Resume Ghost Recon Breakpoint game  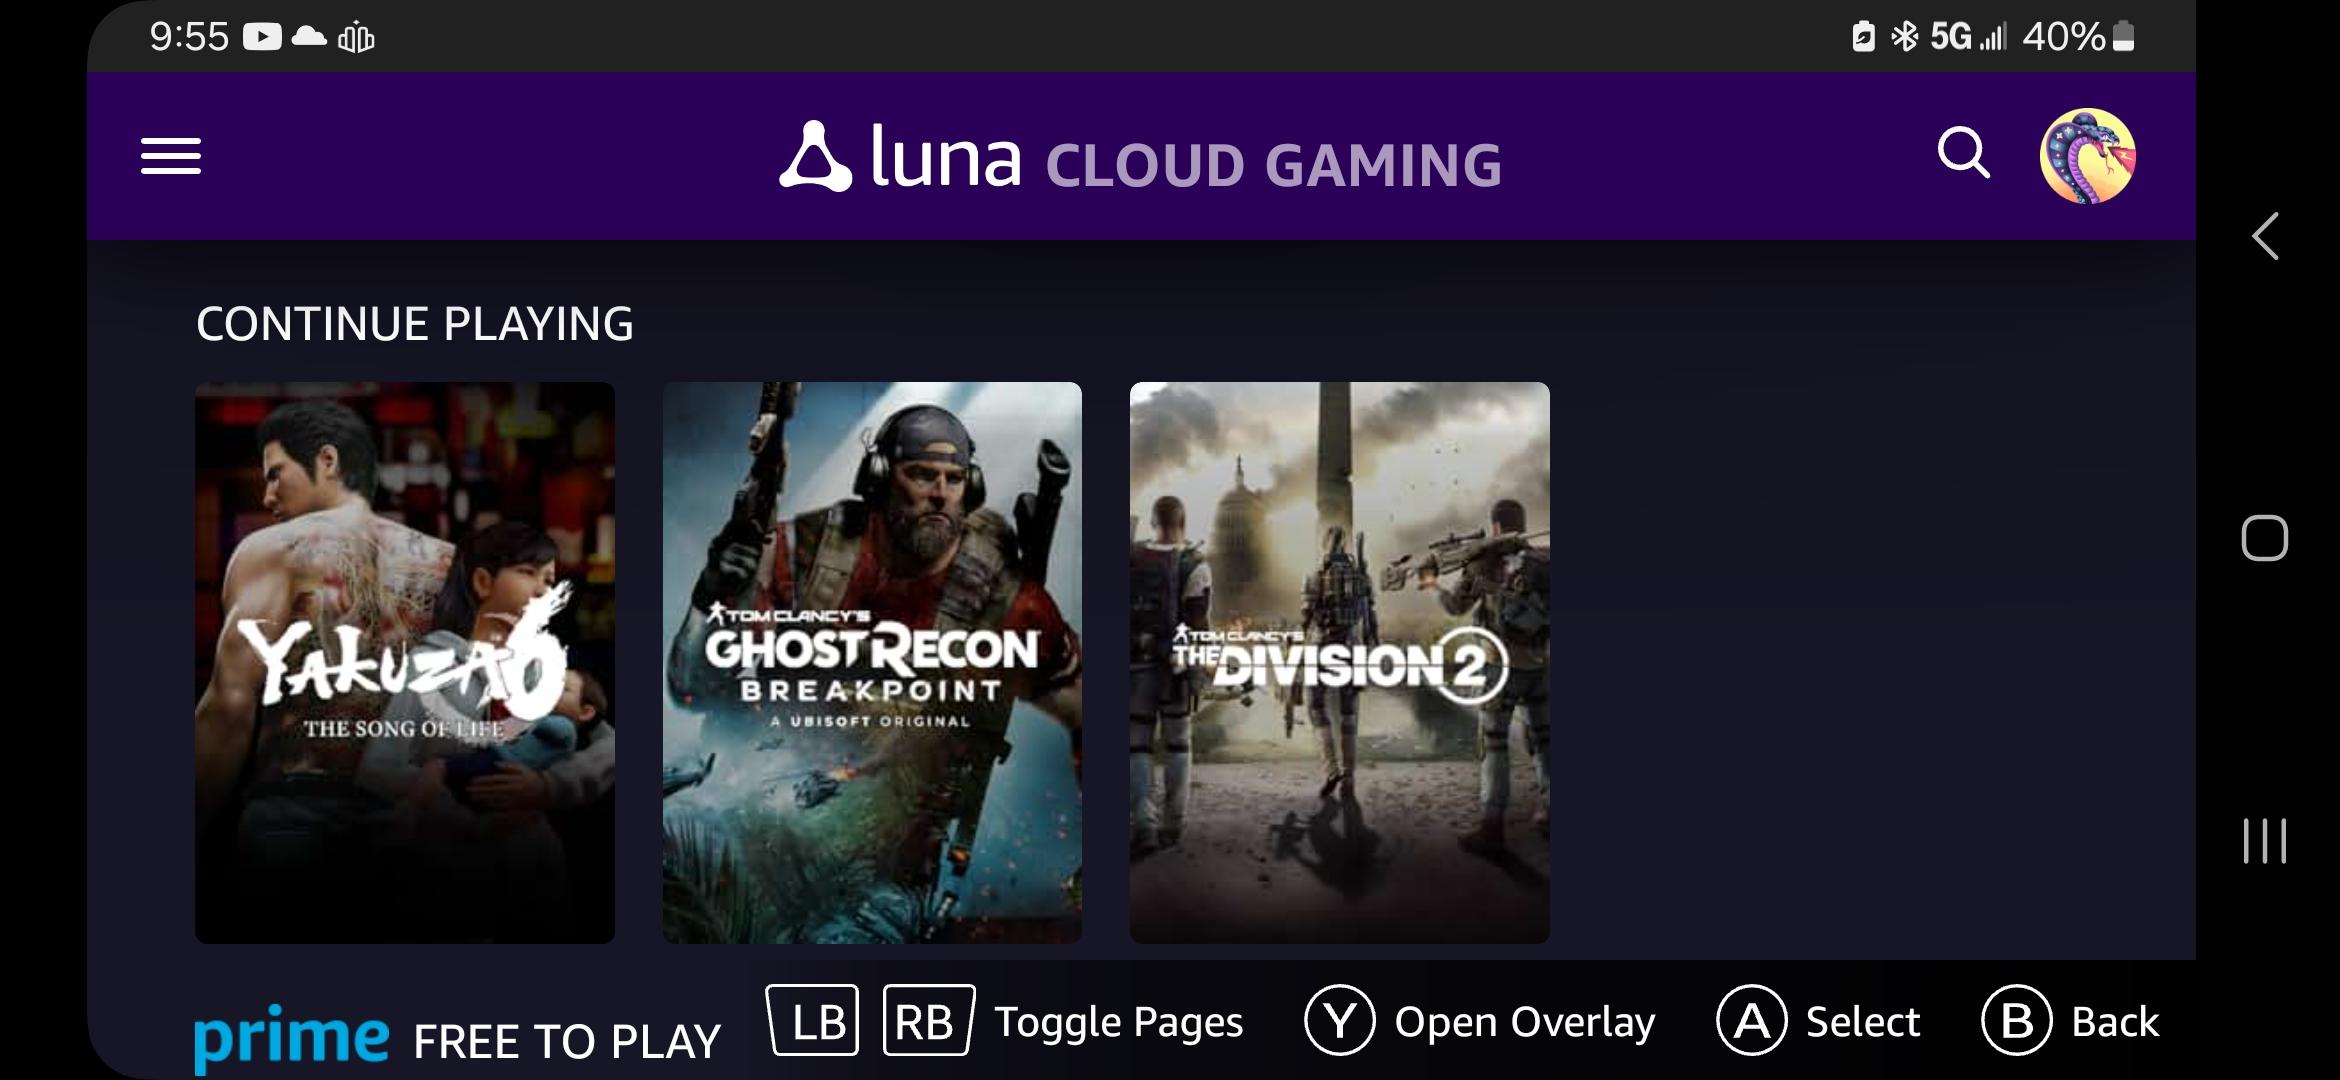[x=872, y=662]
